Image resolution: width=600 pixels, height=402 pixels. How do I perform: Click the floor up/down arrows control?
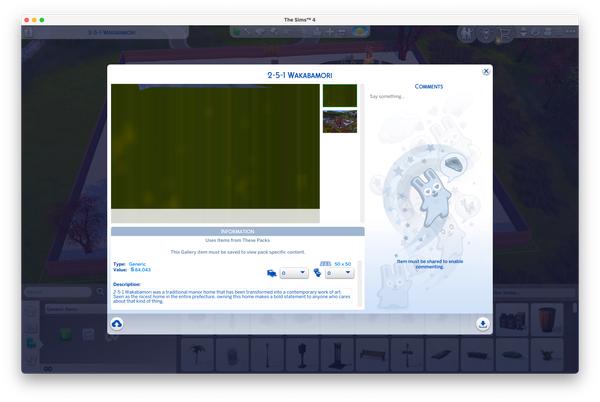tap(523, 32)
